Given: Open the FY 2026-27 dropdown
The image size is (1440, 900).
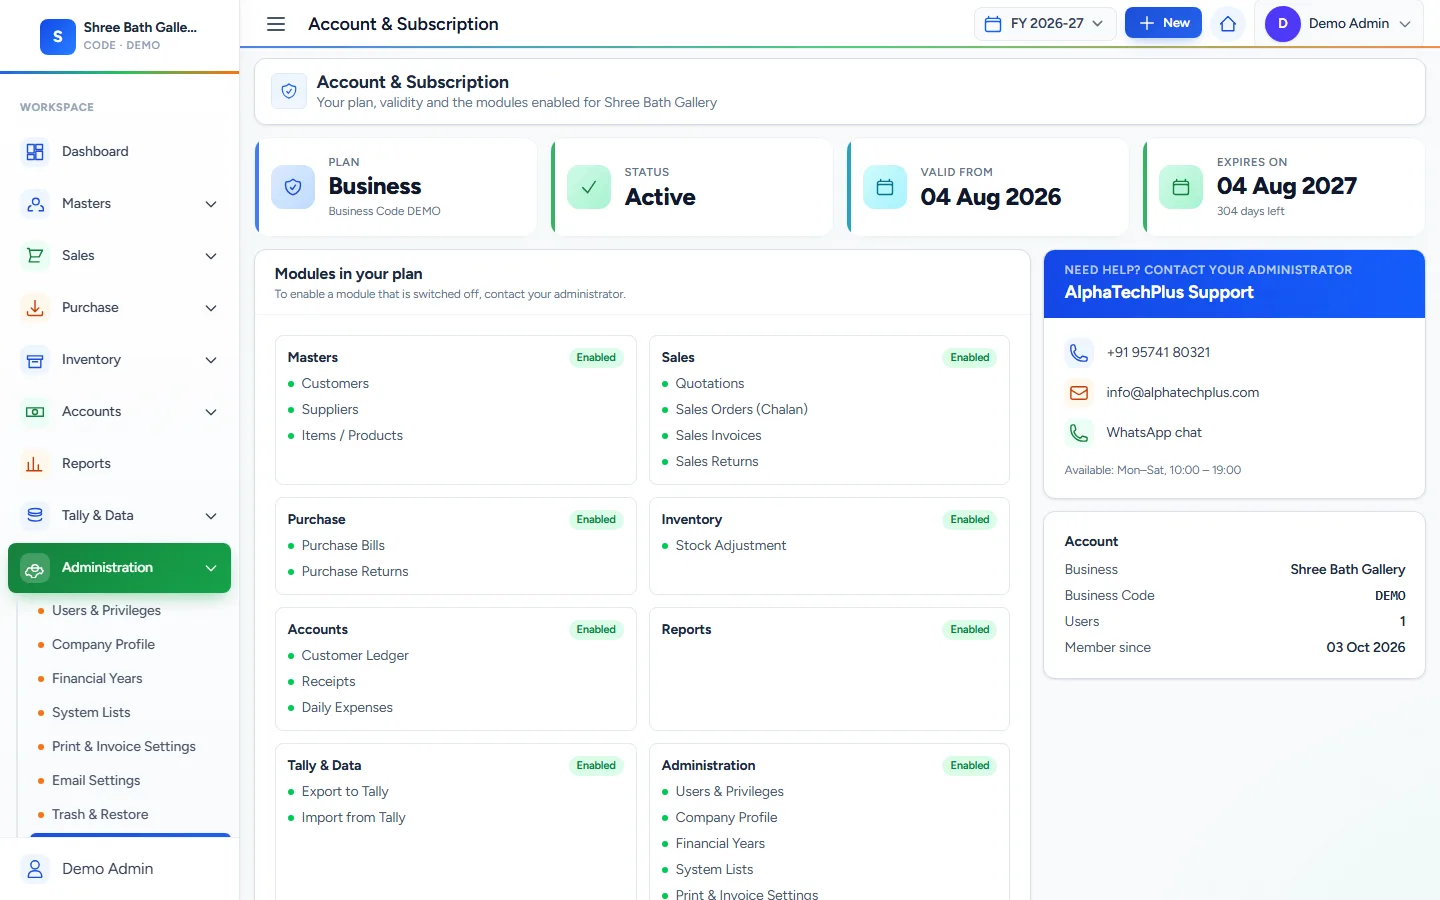Looking at the screenshot, I should click(x=1045, y=24).
